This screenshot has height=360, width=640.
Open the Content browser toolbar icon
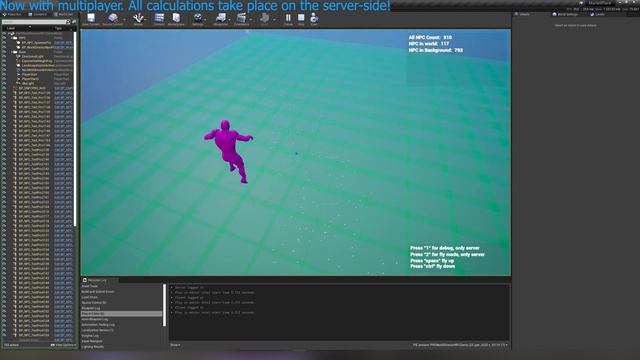click(159, 18)
